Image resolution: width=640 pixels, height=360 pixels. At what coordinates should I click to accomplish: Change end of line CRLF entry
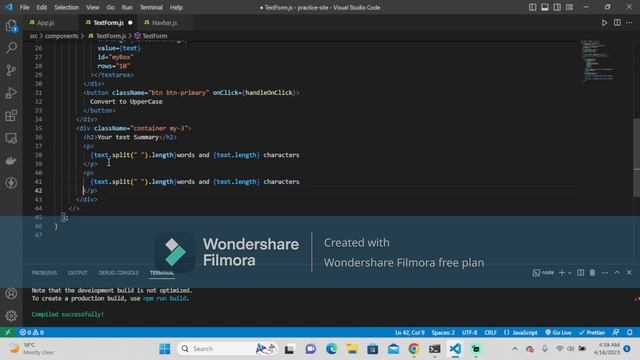[490, 332]
